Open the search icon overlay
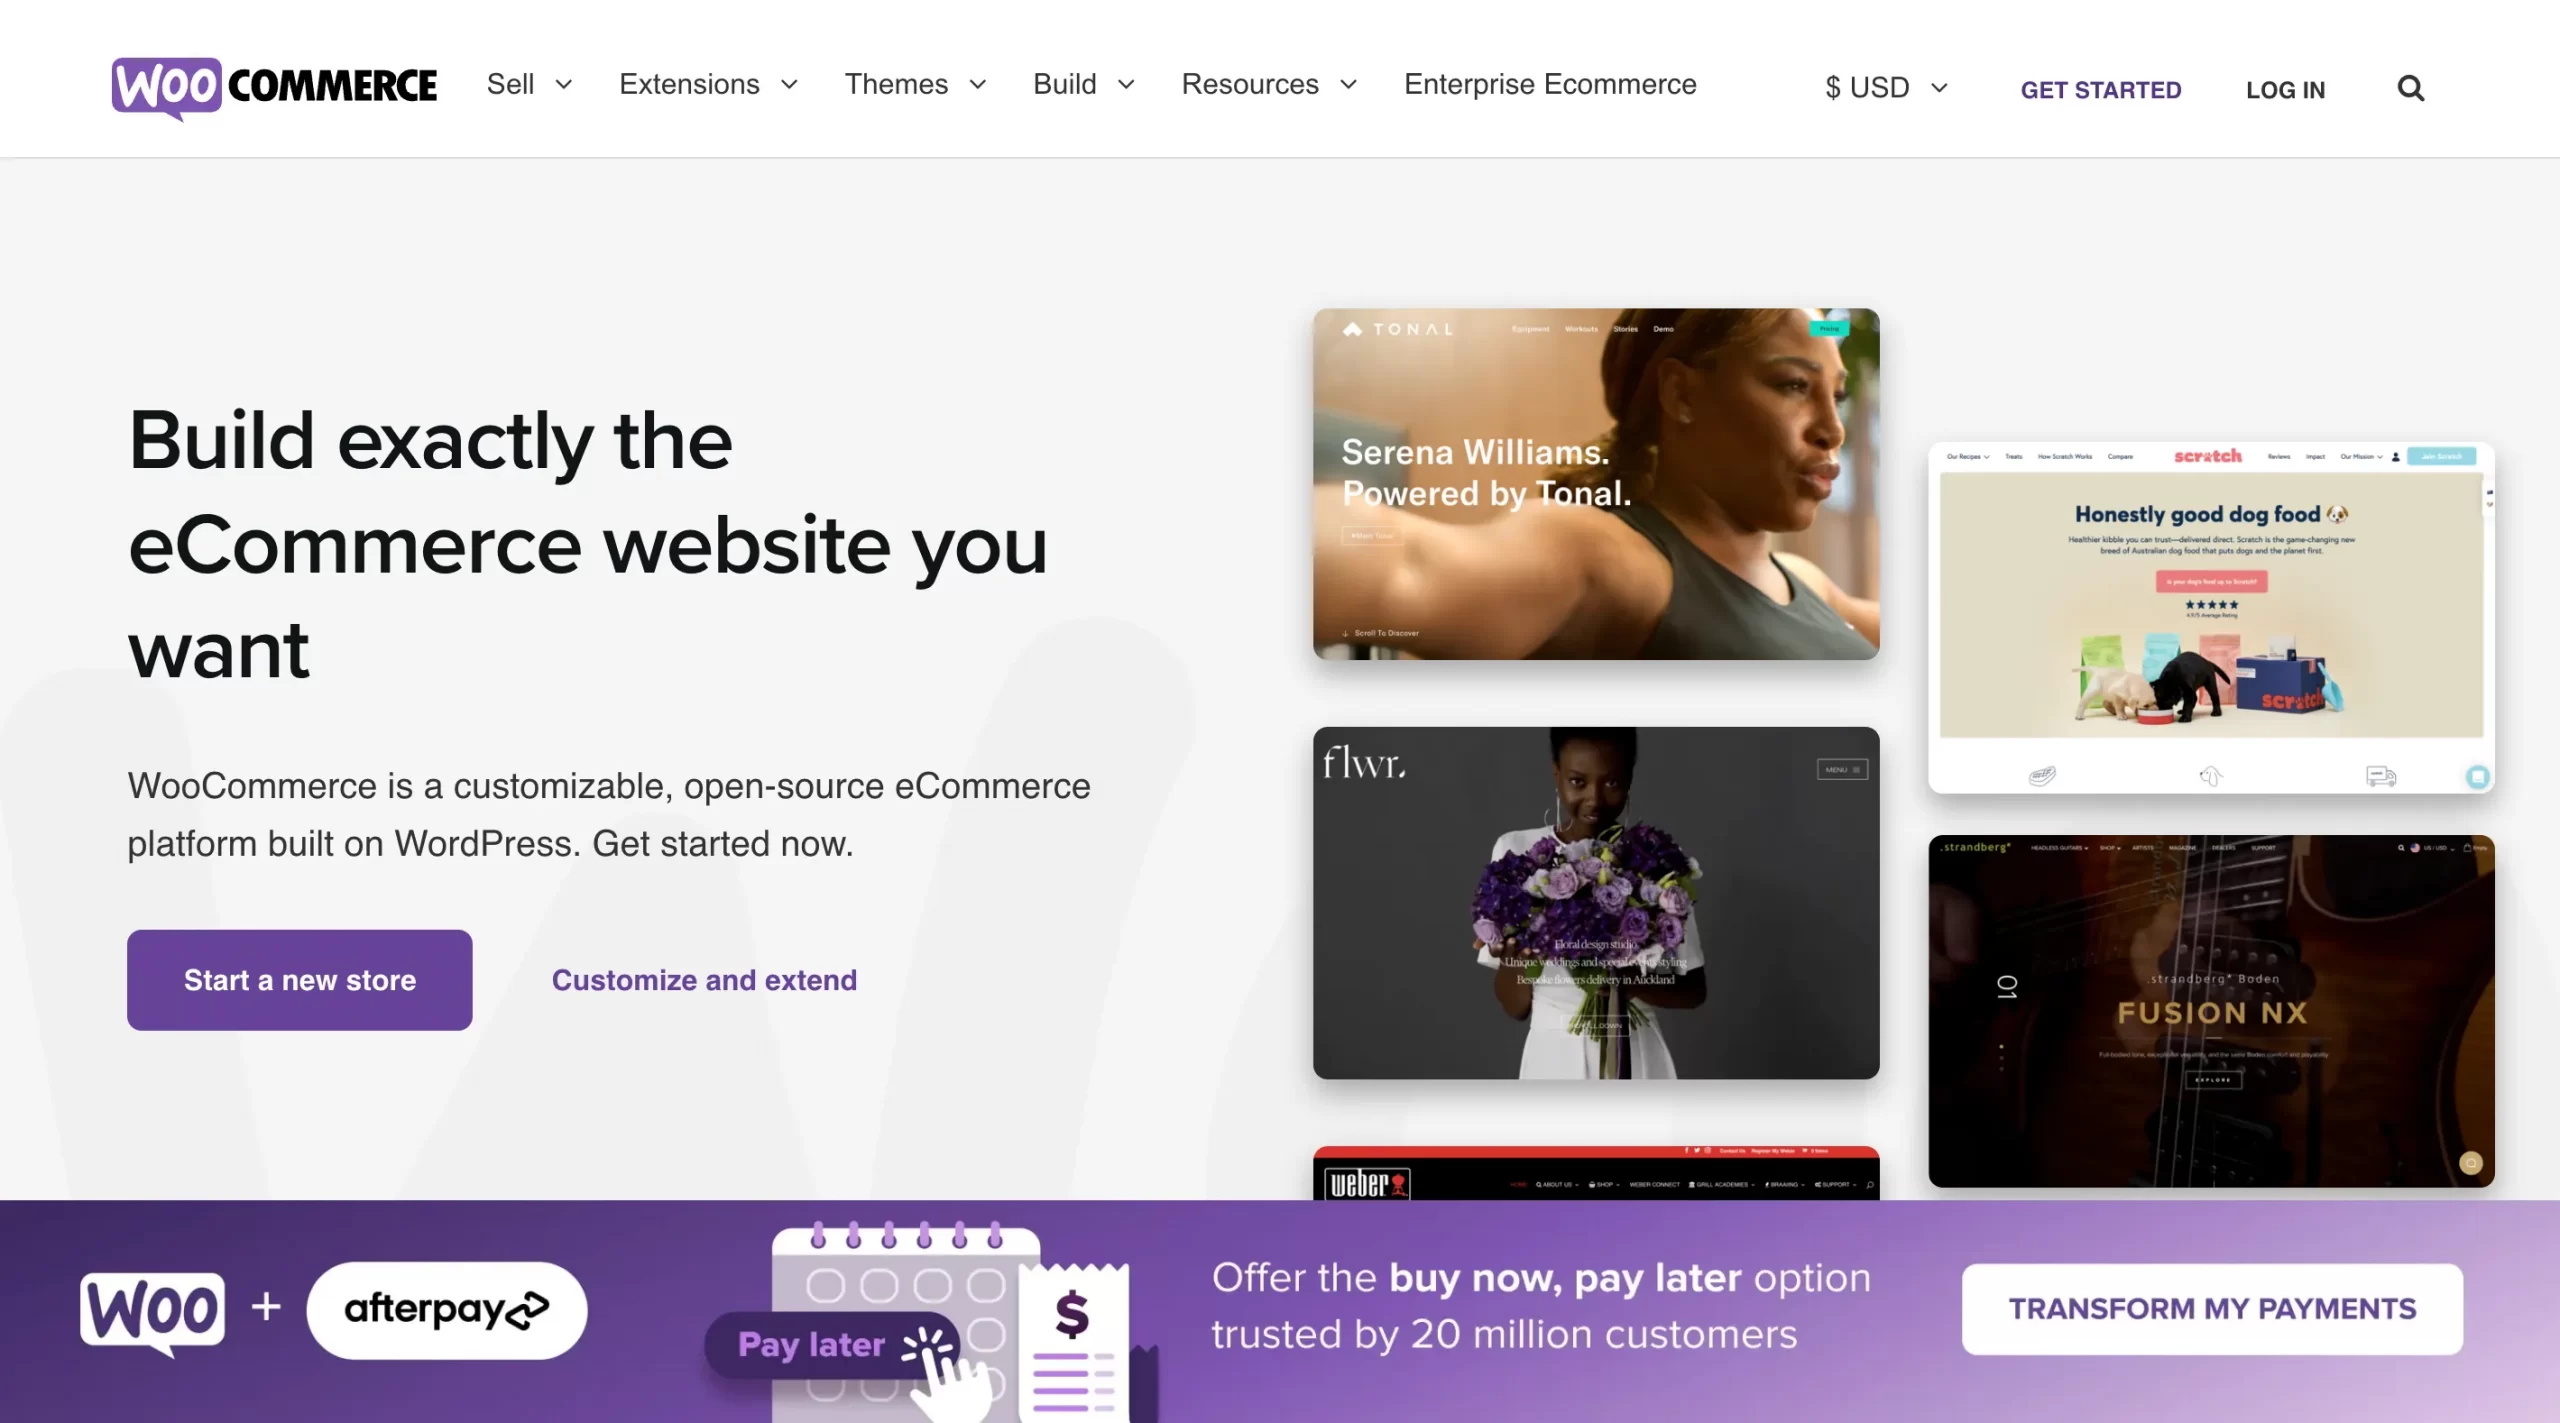Viewport: 2560px width, 1423px height. (x=2411, y=89)
